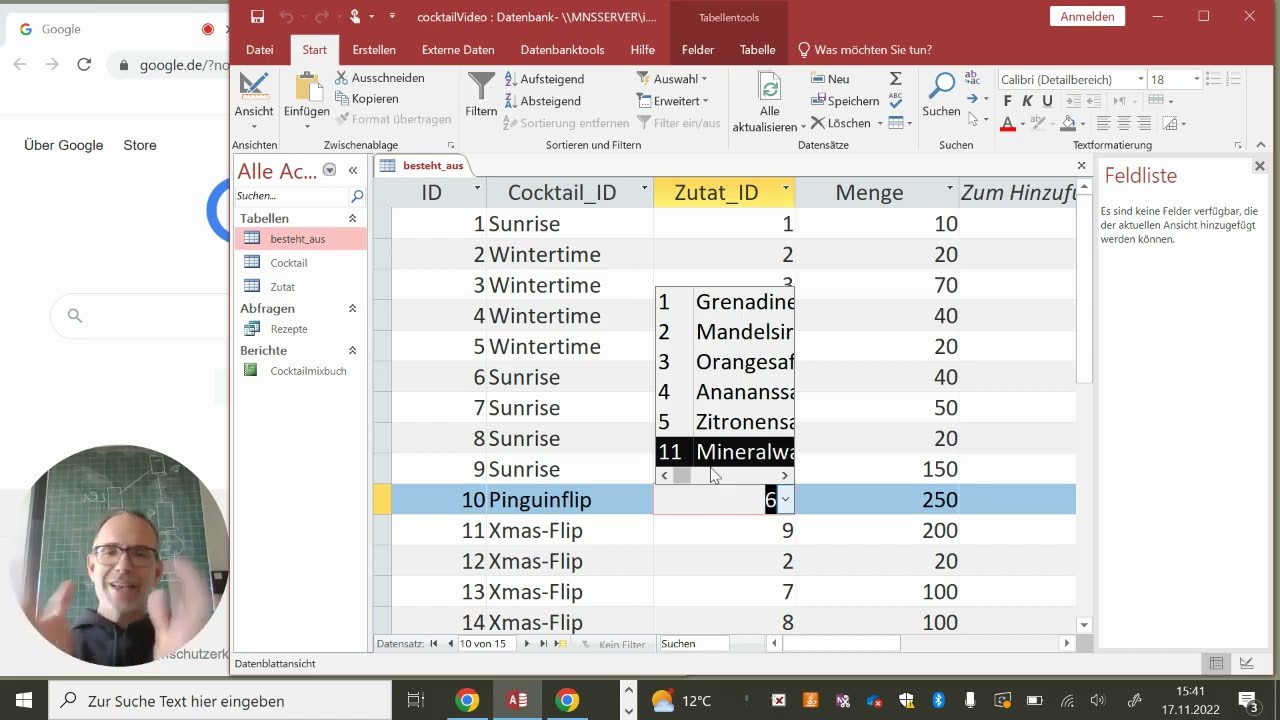
Task: Click the record Suchen search box
Action: click(694, 644)
